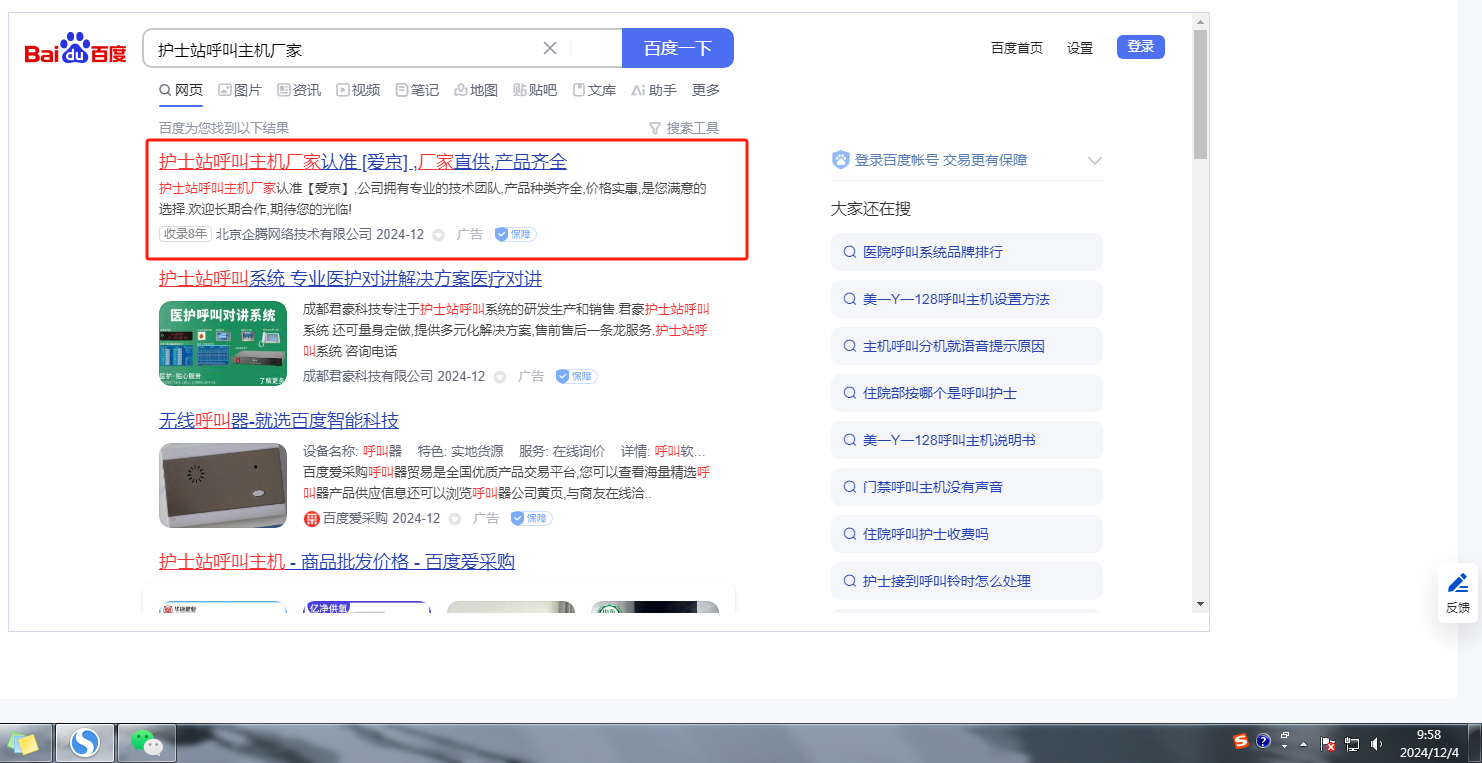The image size is (1482, 763).
Task: Click the Baidu logo
Action: (76, 49)
